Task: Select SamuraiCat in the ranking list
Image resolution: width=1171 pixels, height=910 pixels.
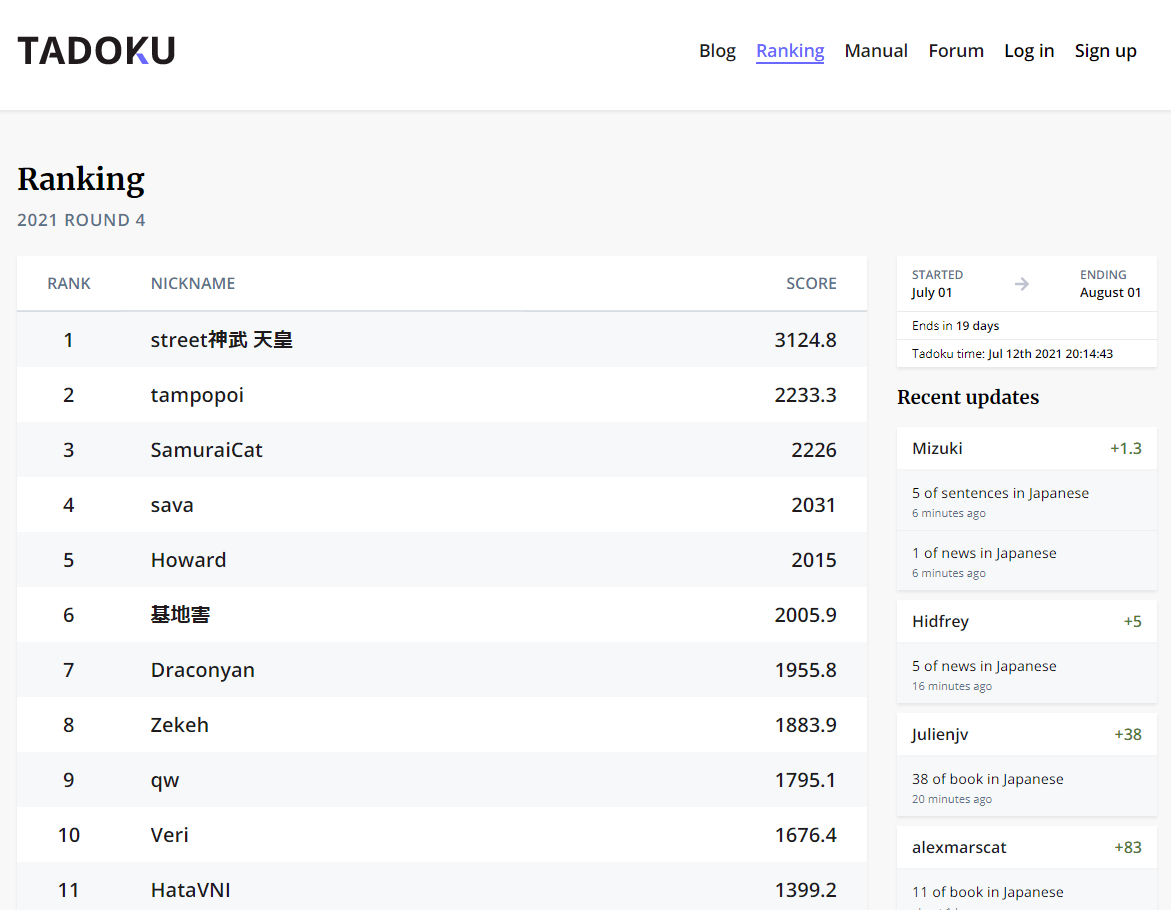Action: (x=206, y=450)
